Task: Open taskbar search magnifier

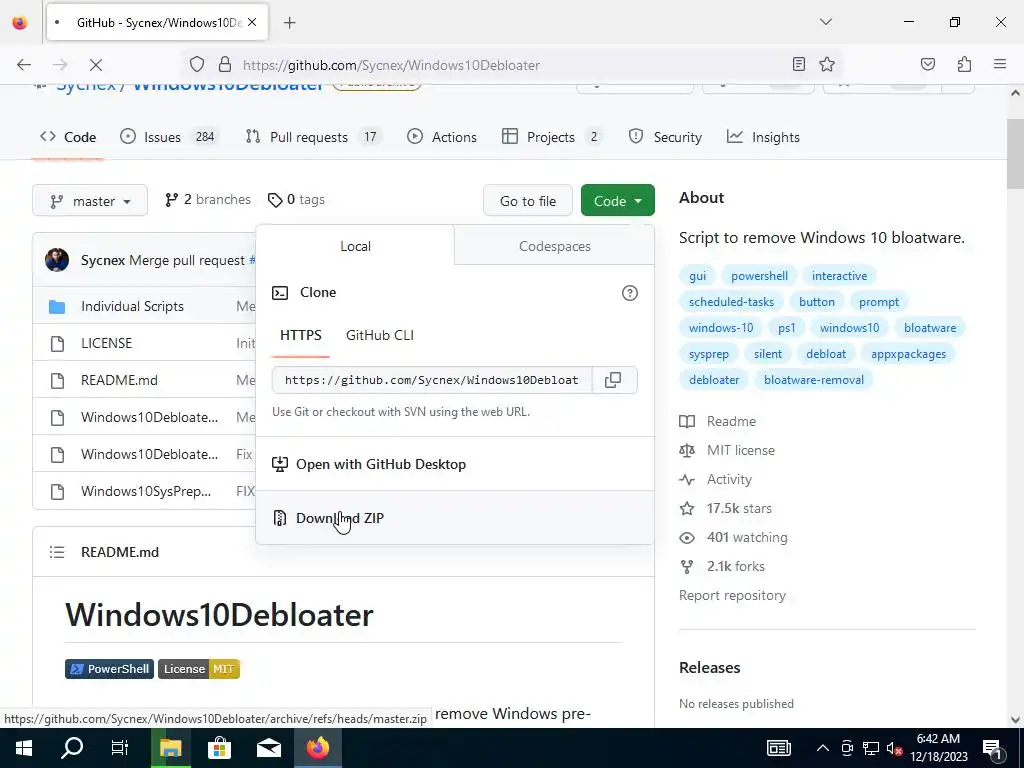Action: point(72,748)
